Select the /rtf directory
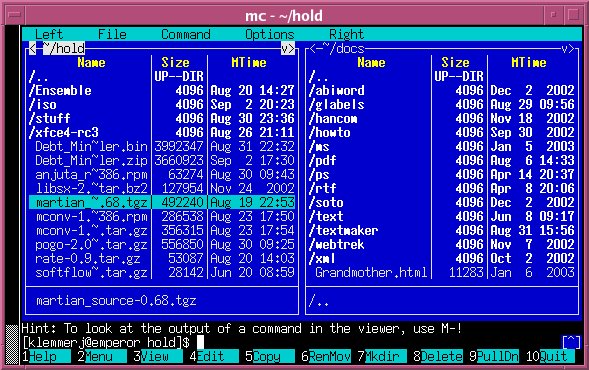This screenshot has width=589, height=370. point(442,188)
